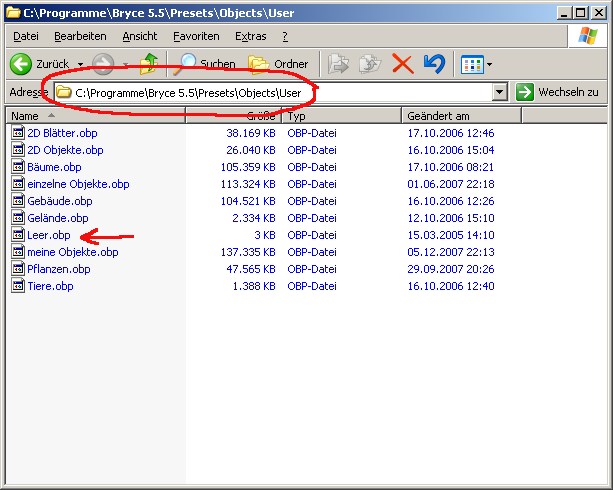Click the Windows flag logo
Viewport: 613px width, 490px height.
click(588, 36)
